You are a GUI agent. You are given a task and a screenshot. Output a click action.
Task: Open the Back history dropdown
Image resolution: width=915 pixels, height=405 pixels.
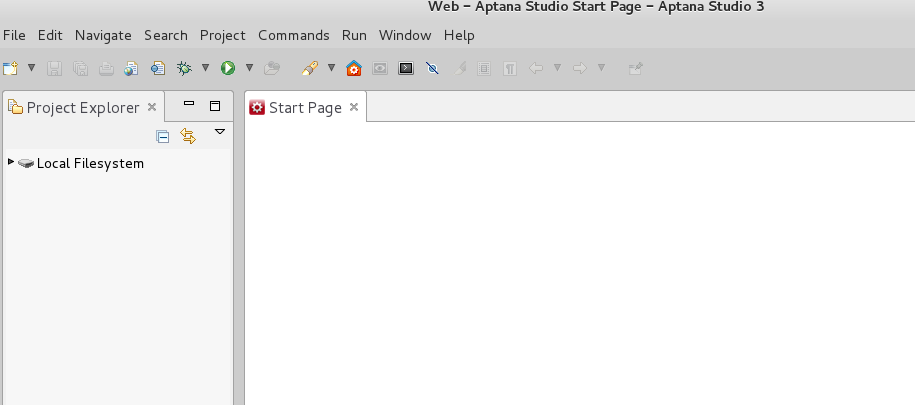557,68
